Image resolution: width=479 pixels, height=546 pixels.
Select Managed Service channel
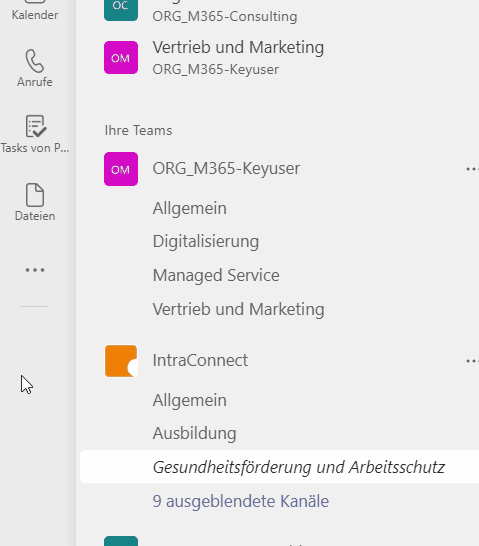click(x=216, y=275)
